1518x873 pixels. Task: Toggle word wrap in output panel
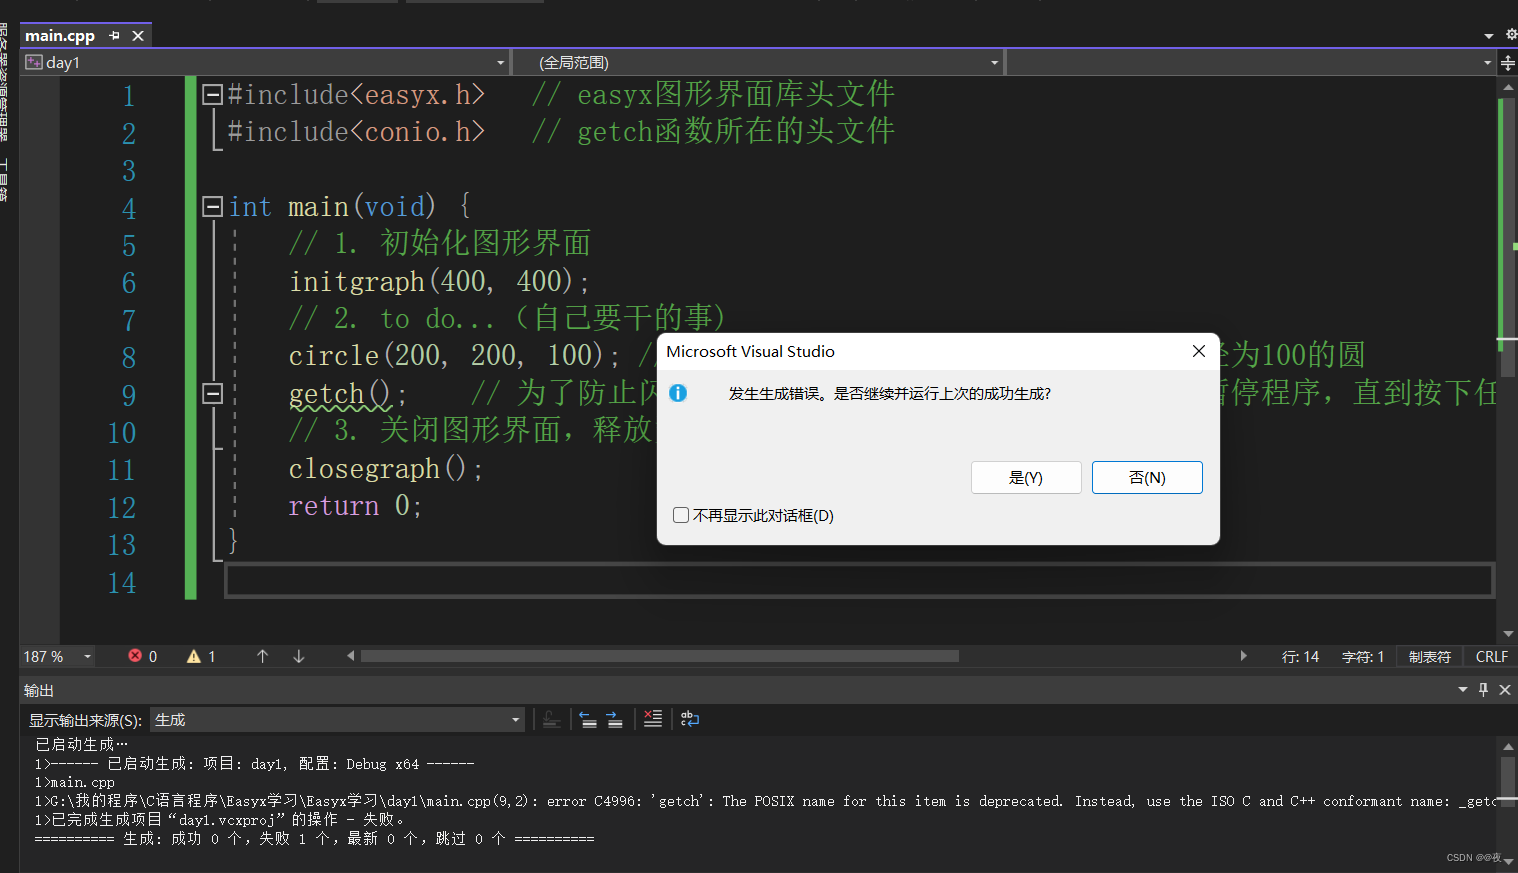(690, 719)
